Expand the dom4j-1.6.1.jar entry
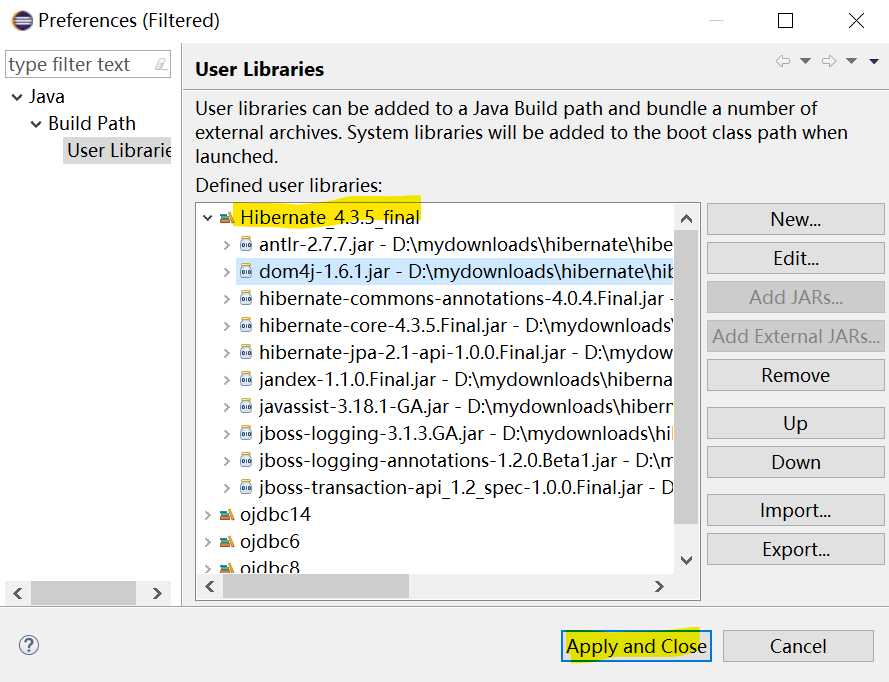889x682 pixels. (227, 272)
